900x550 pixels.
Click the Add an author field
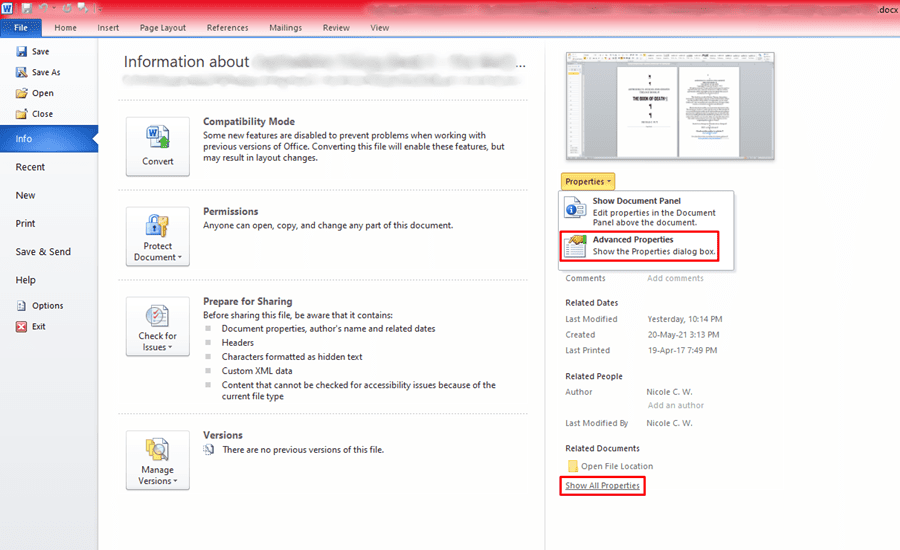[676, 405]
